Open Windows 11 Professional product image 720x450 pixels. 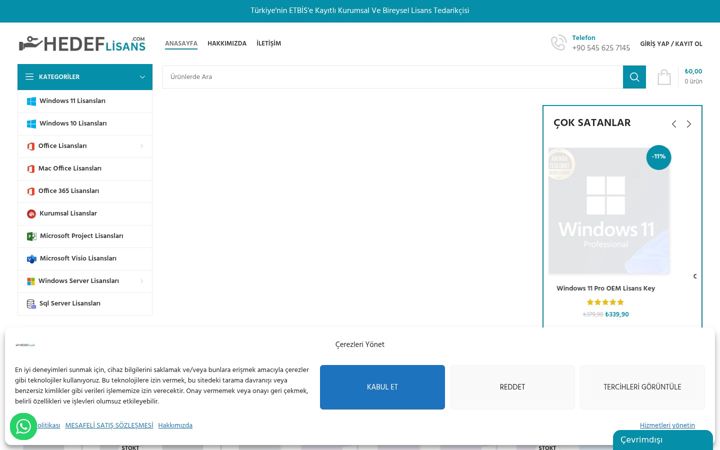tap(609, 211)
